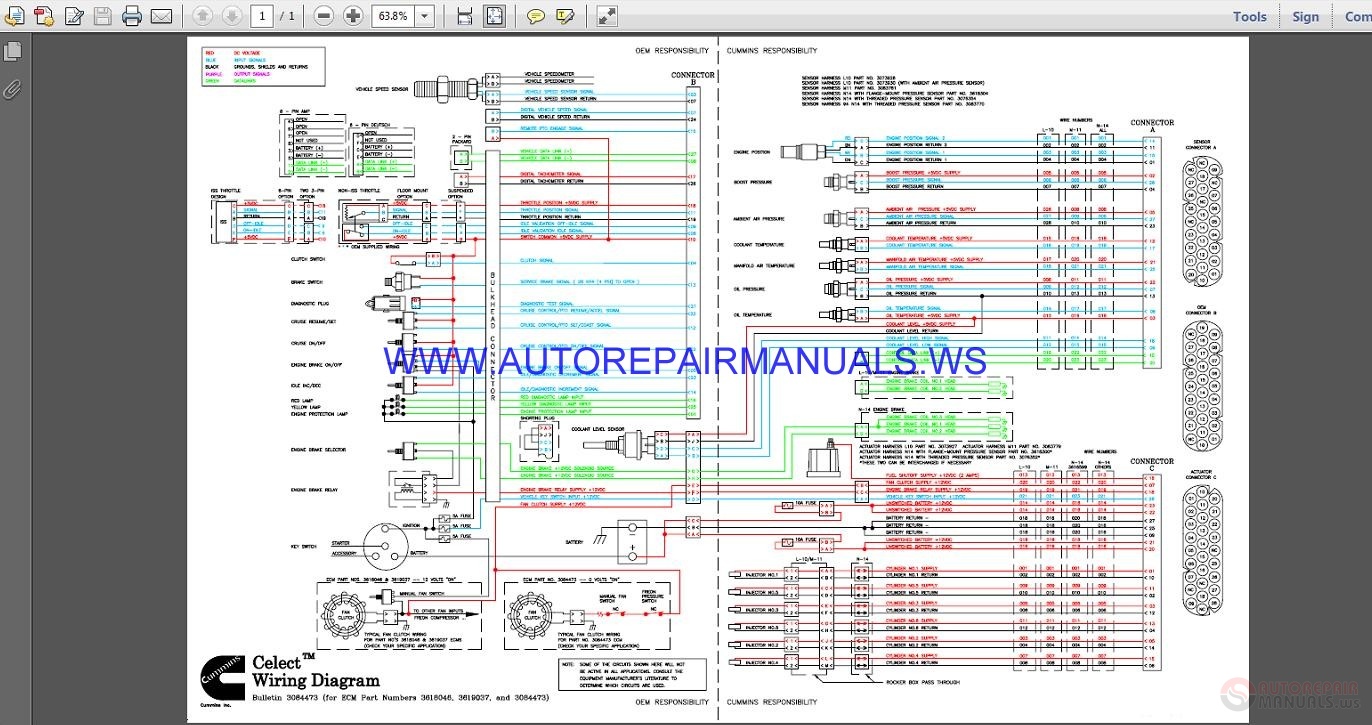
Task: Click the CUMMINS RESPONSIBILITY heading at top
Action: (x=771, y=50)
